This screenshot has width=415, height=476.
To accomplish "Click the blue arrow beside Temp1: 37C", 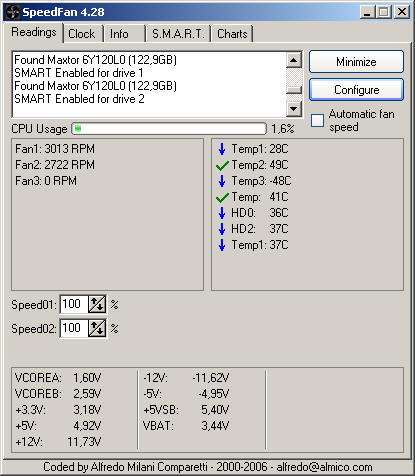I will pyautogui.click(x=222, y=245).
